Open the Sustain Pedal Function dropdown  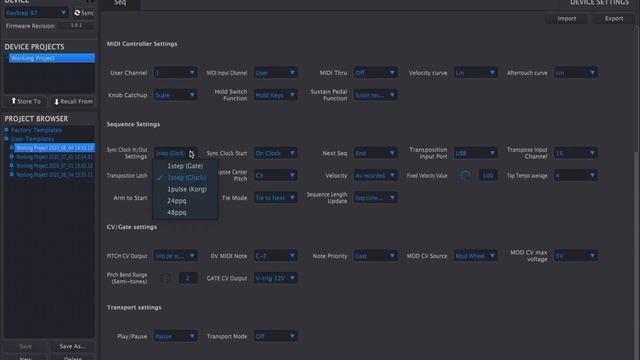pyautogui.click(x=375, y=95)
